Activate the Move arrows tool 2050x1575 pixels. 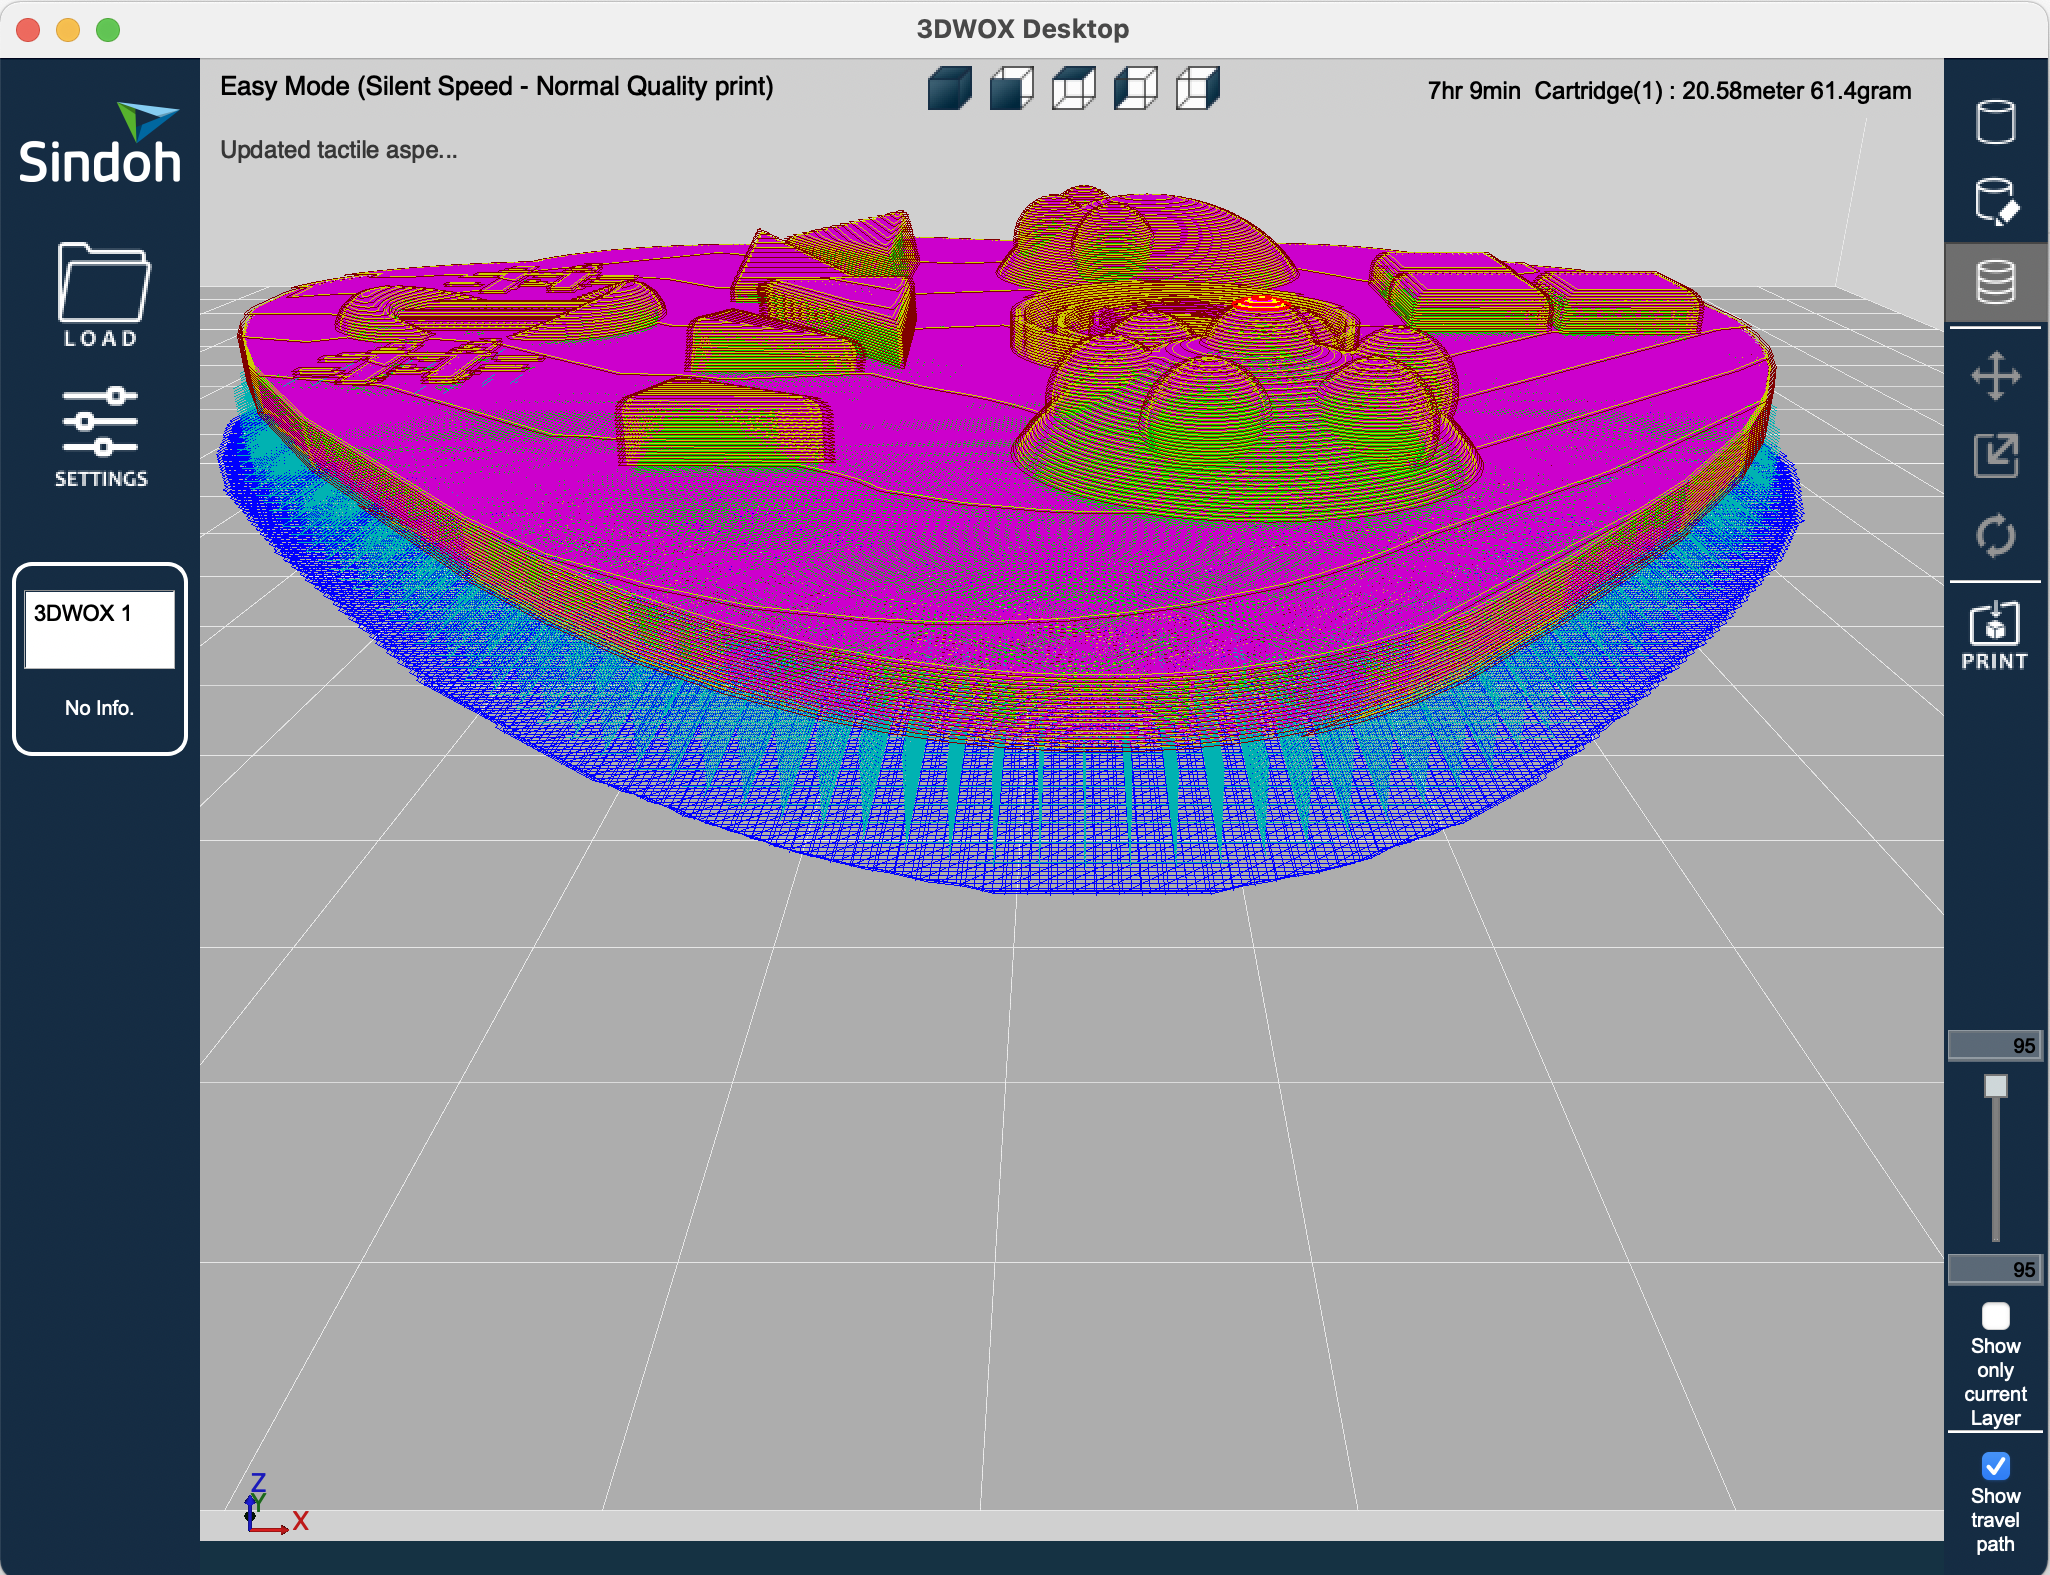(1995, 376)
